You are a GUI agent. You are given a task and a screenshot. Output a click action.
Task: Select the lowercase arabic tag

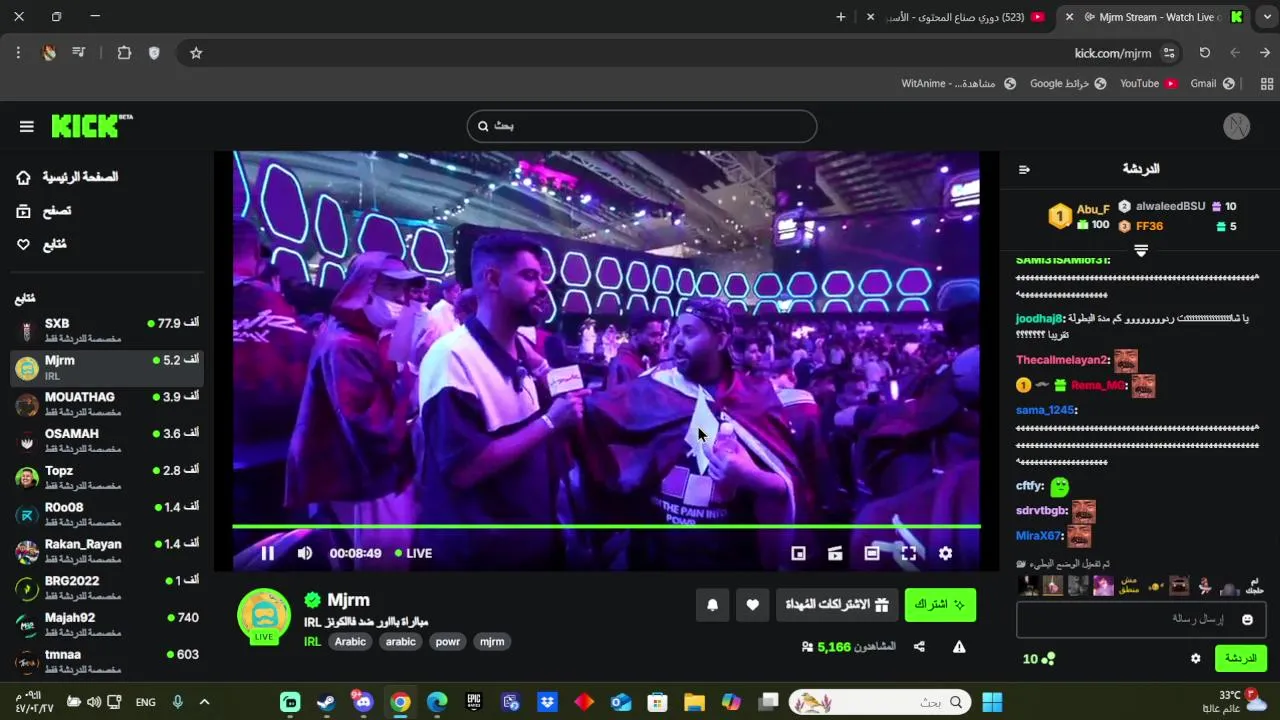[401, 642]
